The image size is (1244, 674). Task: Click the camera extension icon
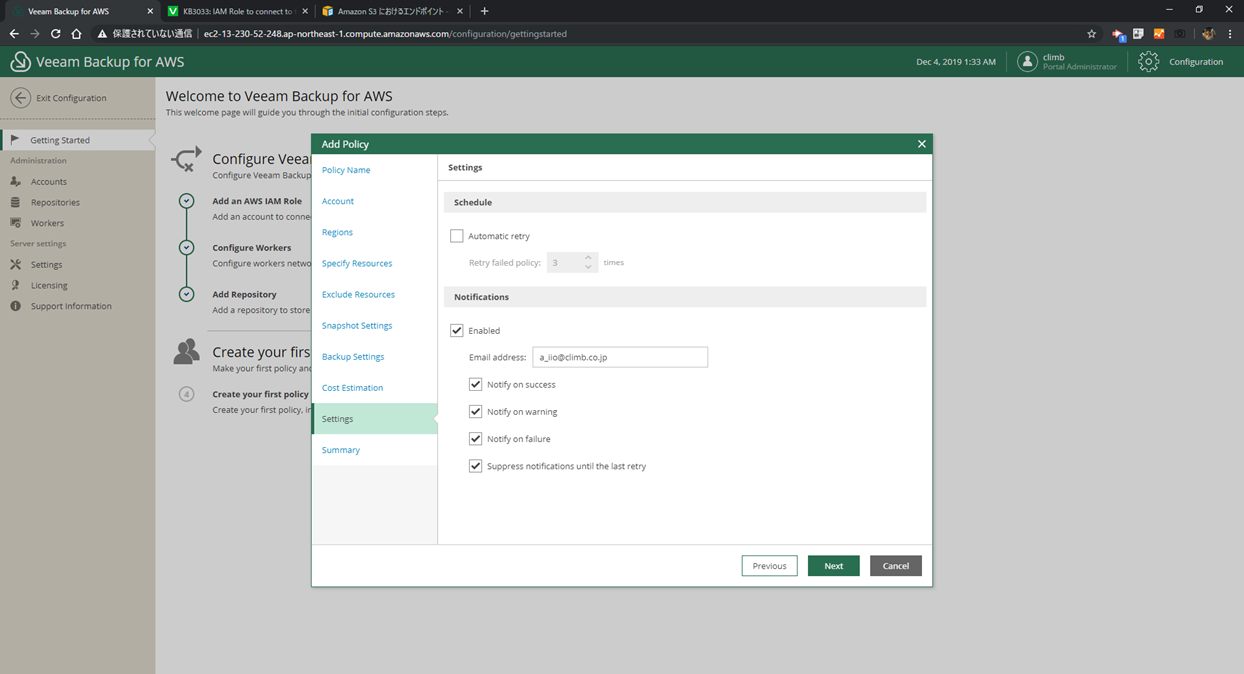point(1180,34)
